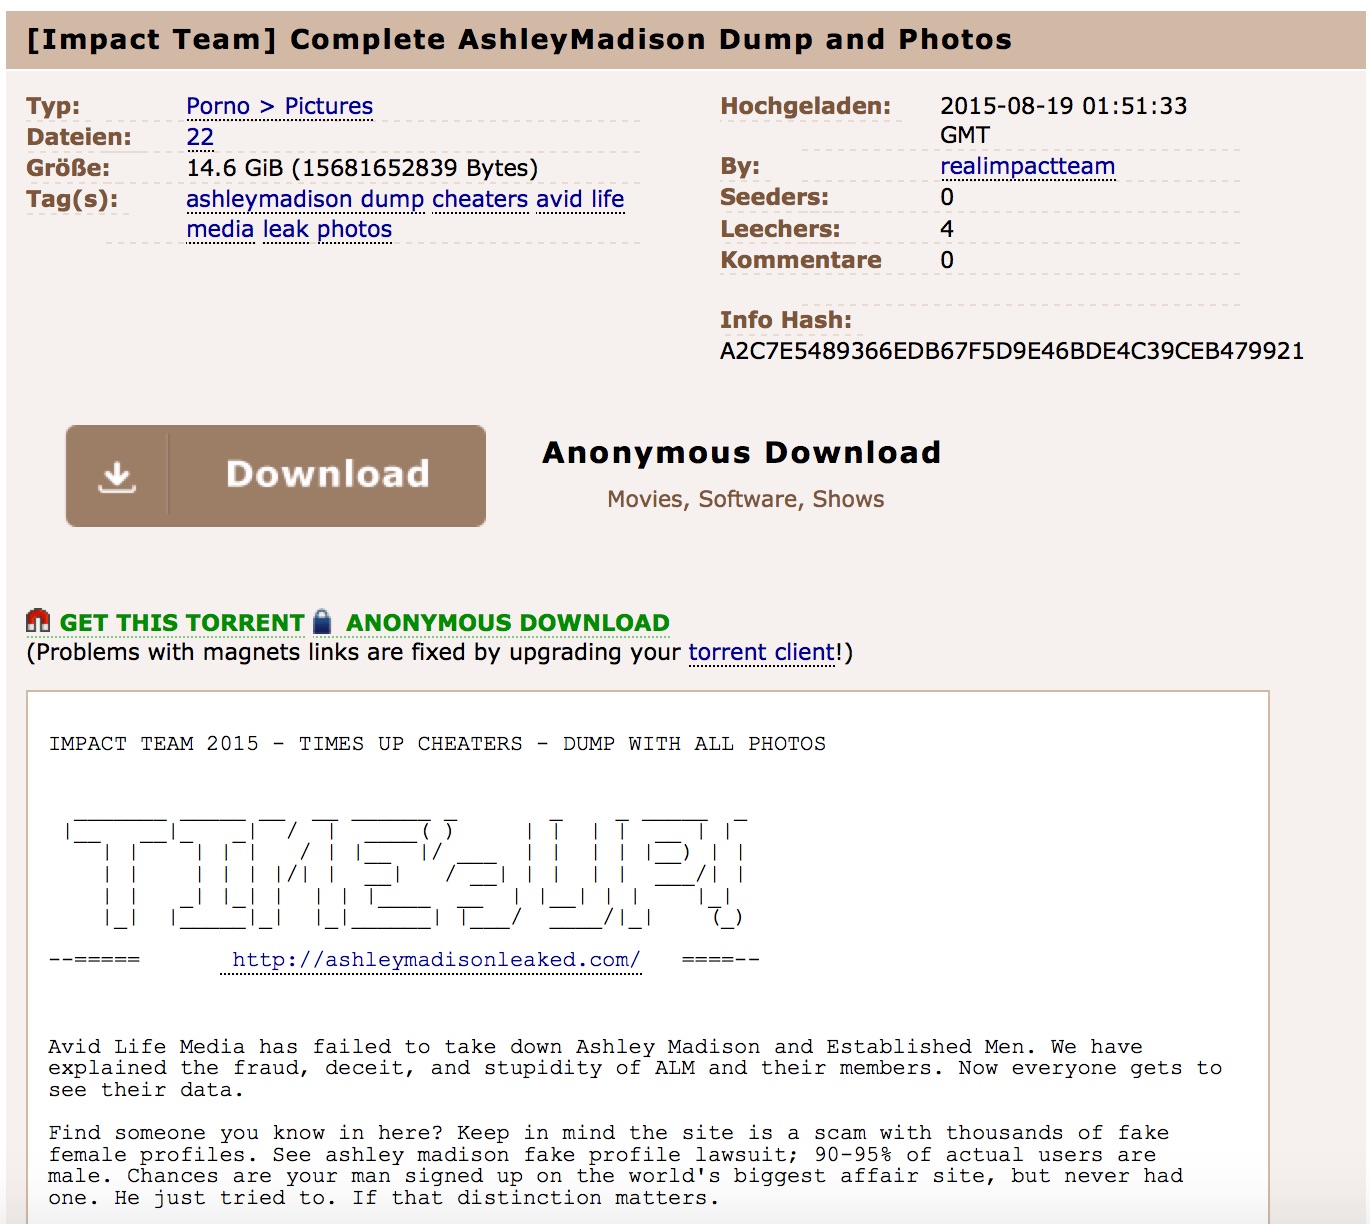Click the paragraph starting Avid Life Media
Screen dimensions: 1370x1224
(635, 1068)
